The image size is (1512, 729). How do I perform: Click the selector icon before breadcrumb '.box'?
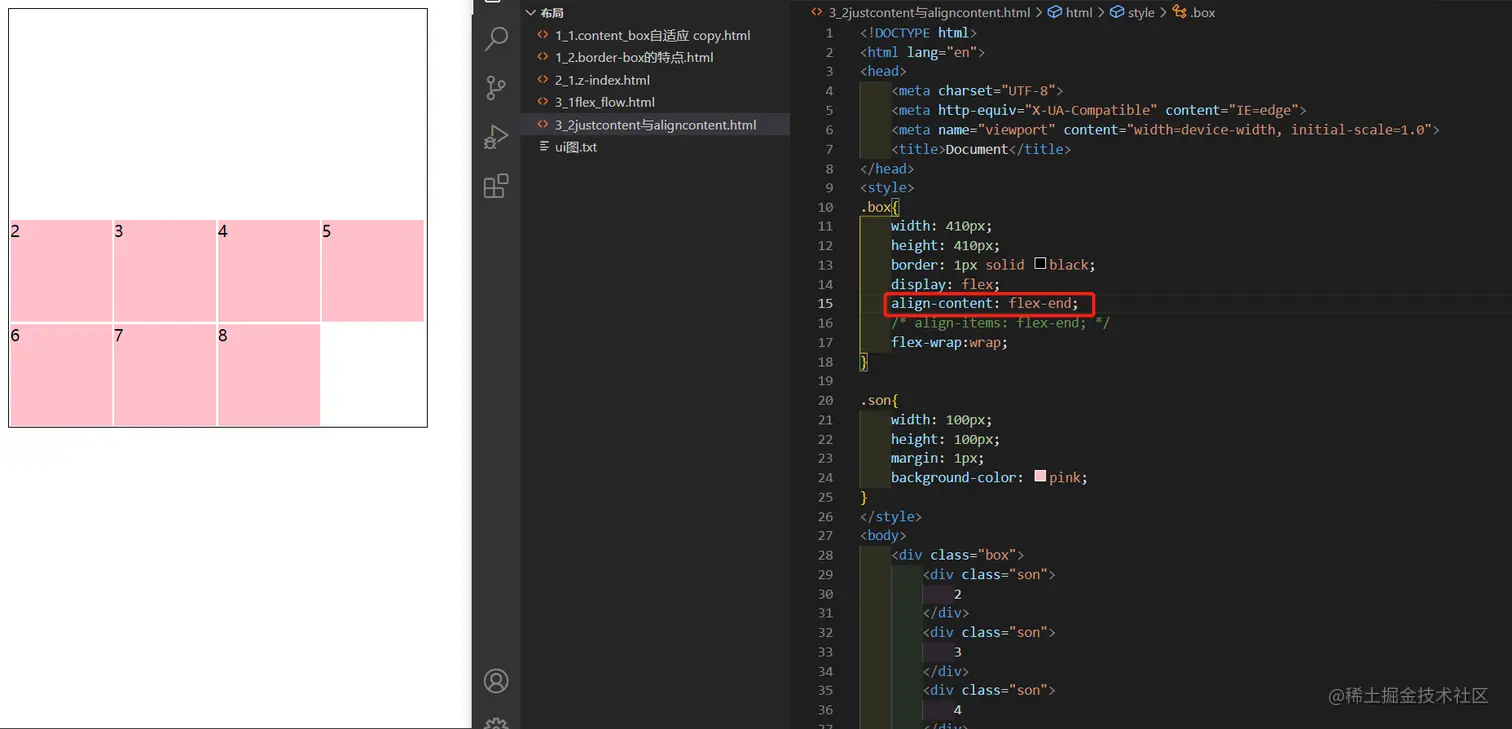click(1179, 13)
